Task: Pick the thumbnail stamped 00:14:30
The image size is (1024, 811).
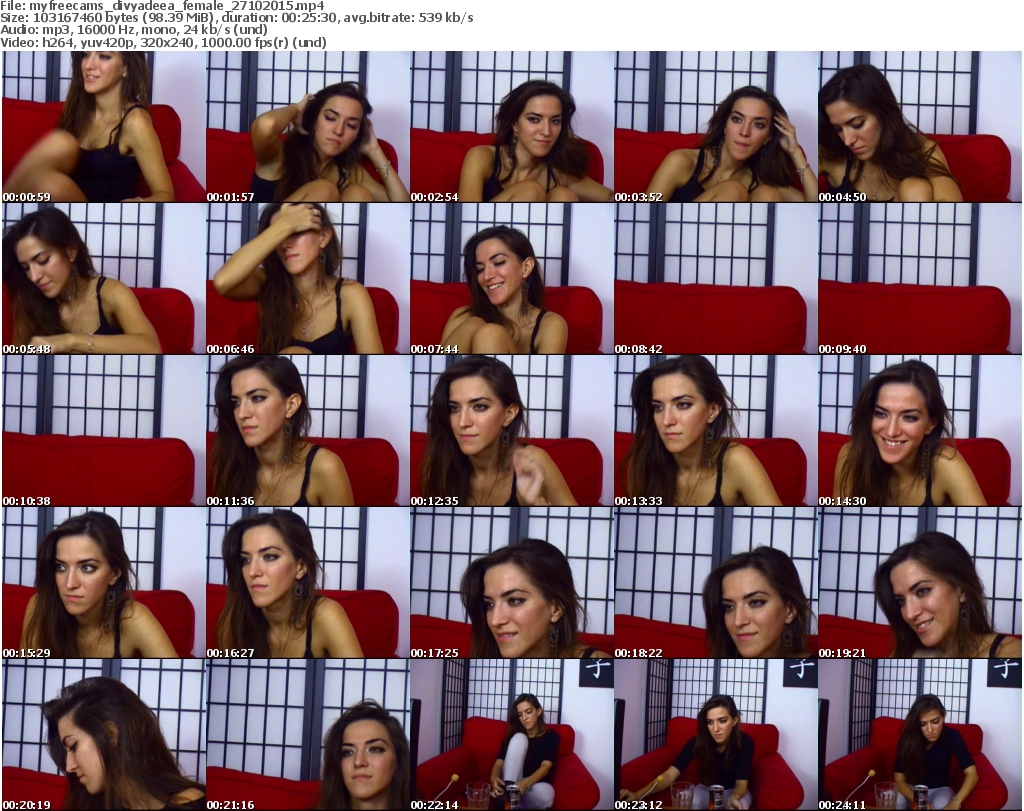Action: point(920,431)
